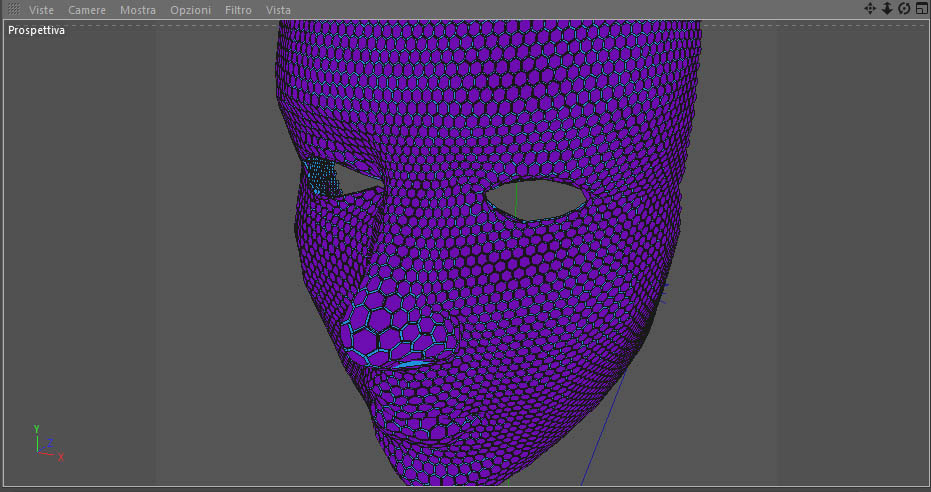
Task: Click the viewport zoom camera icon
Action: coord(887,8)
